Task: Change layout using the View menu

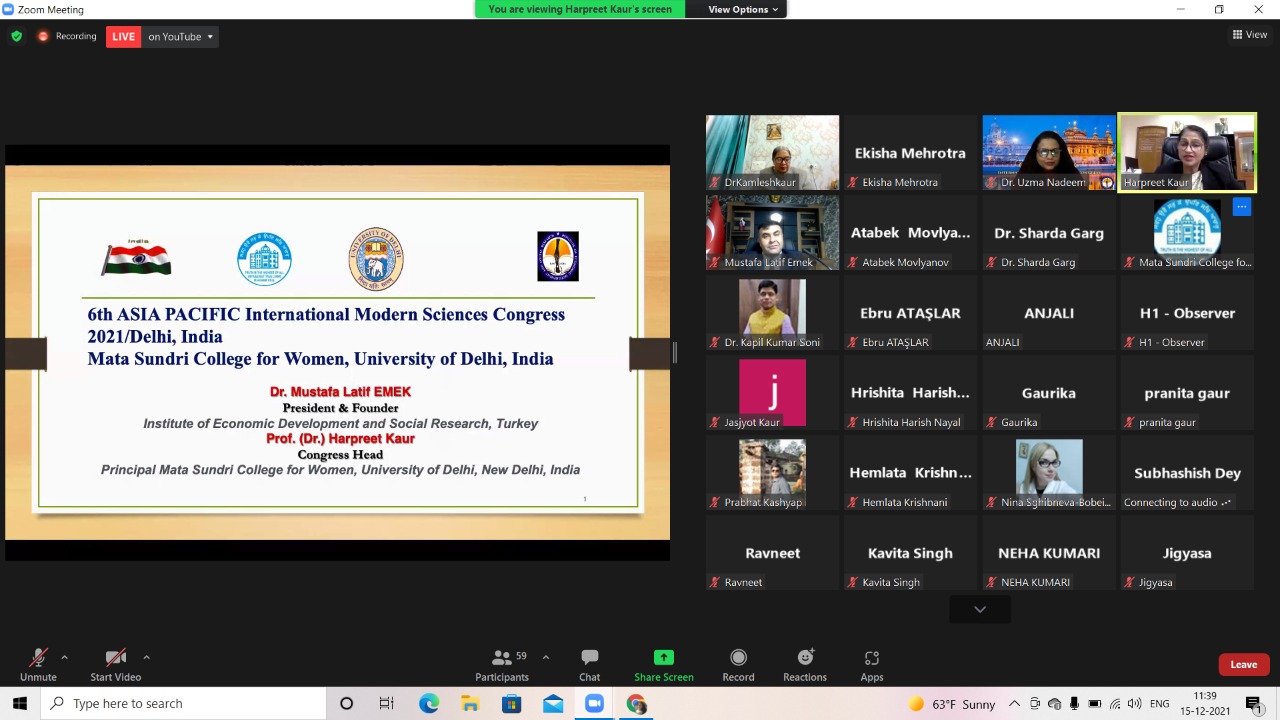Action: pos(1250,35)
